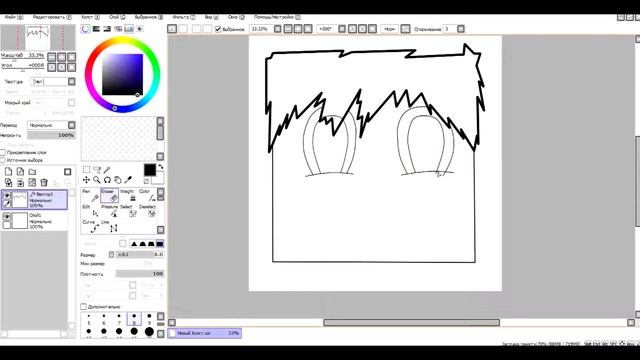Image resolution: width=640 pixels, height=360 pixels.
Task: Add a layer mask
Action: pyautogui.click(x=68, y=171)
